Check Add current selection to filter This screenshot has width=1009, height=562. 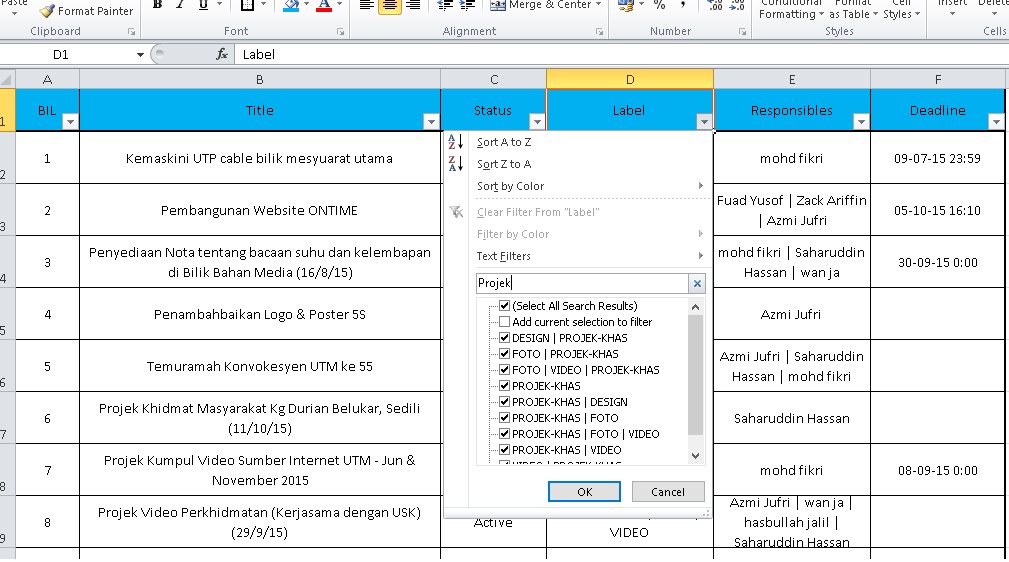click(x=504, y=322)
